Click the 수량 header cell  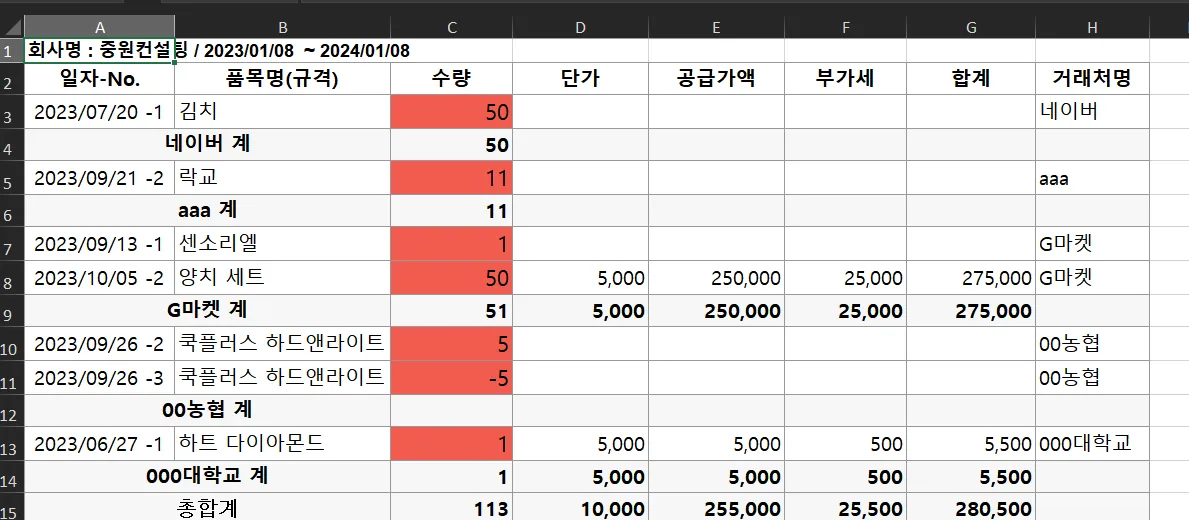click(451, 80)
